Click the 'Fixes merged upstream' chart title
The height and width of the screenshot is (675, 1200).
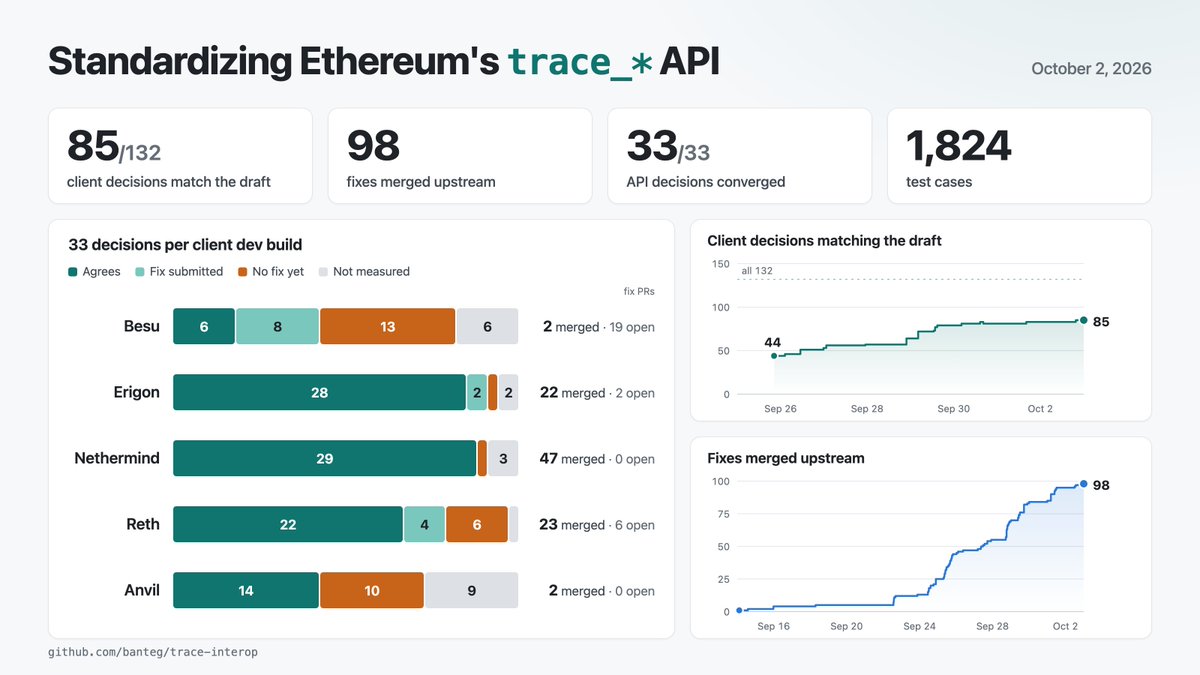(x=786, y=458)
